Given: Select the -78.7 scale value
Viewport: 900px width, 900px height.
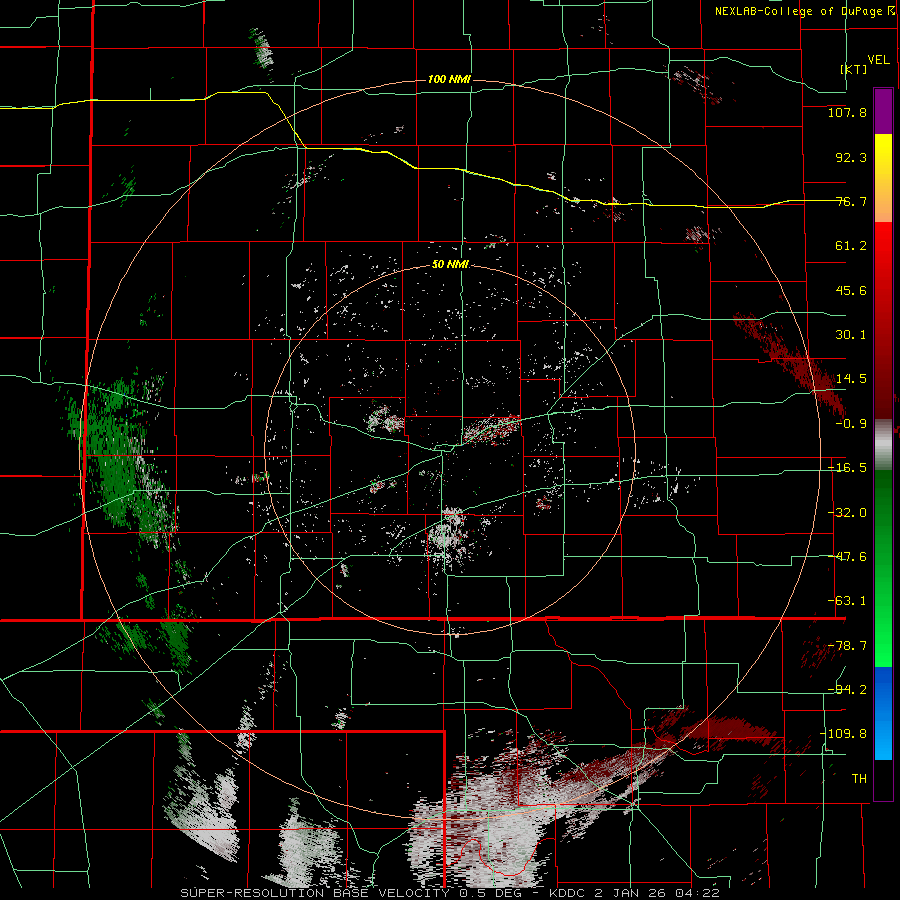Looking at the screenshot, I should (847, 646).
